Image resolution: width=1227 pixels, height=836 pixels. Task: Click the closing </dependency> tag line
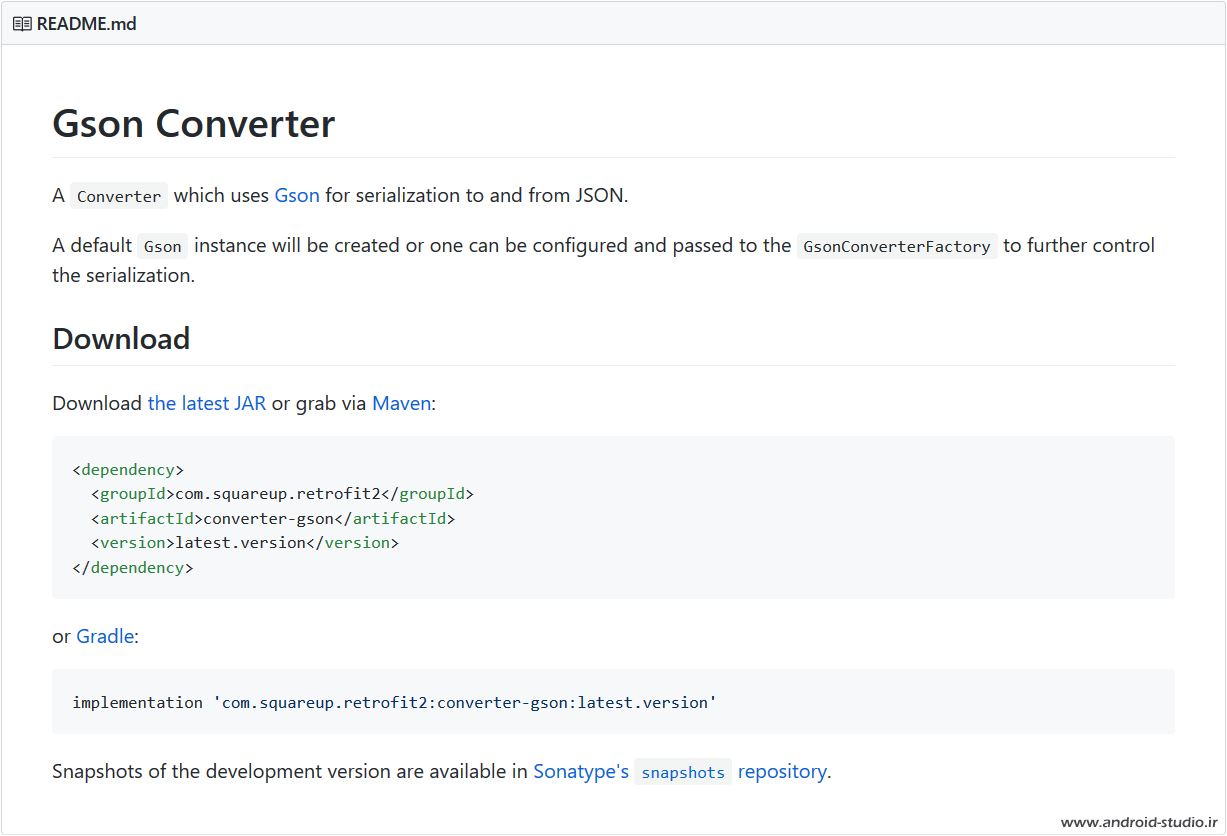pyautogui.click(x=133, y=567)
